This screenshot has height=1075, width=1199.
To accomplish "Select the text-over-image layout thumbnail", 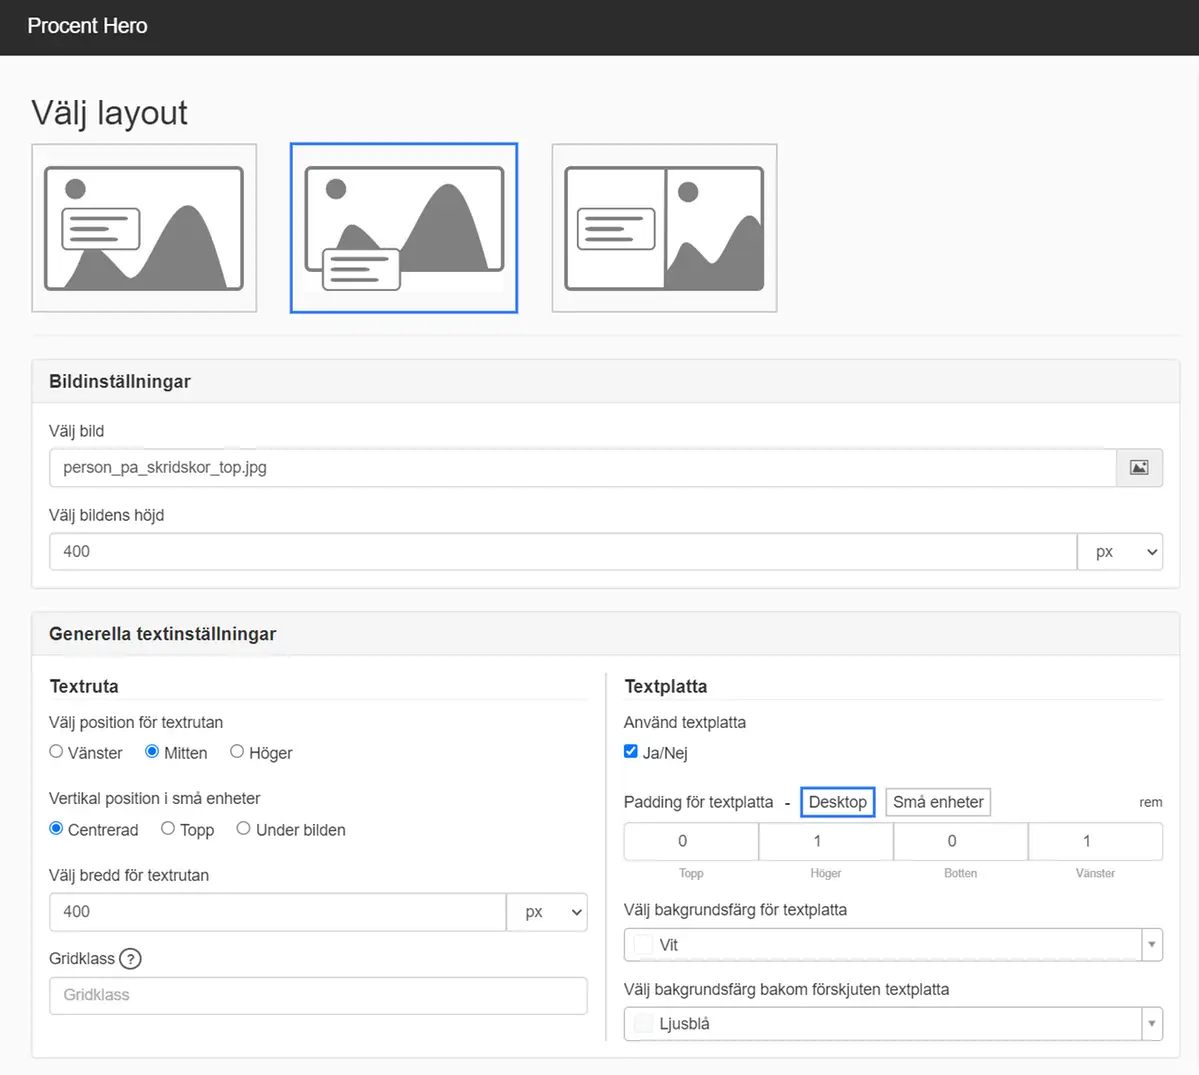I will 144,228.
